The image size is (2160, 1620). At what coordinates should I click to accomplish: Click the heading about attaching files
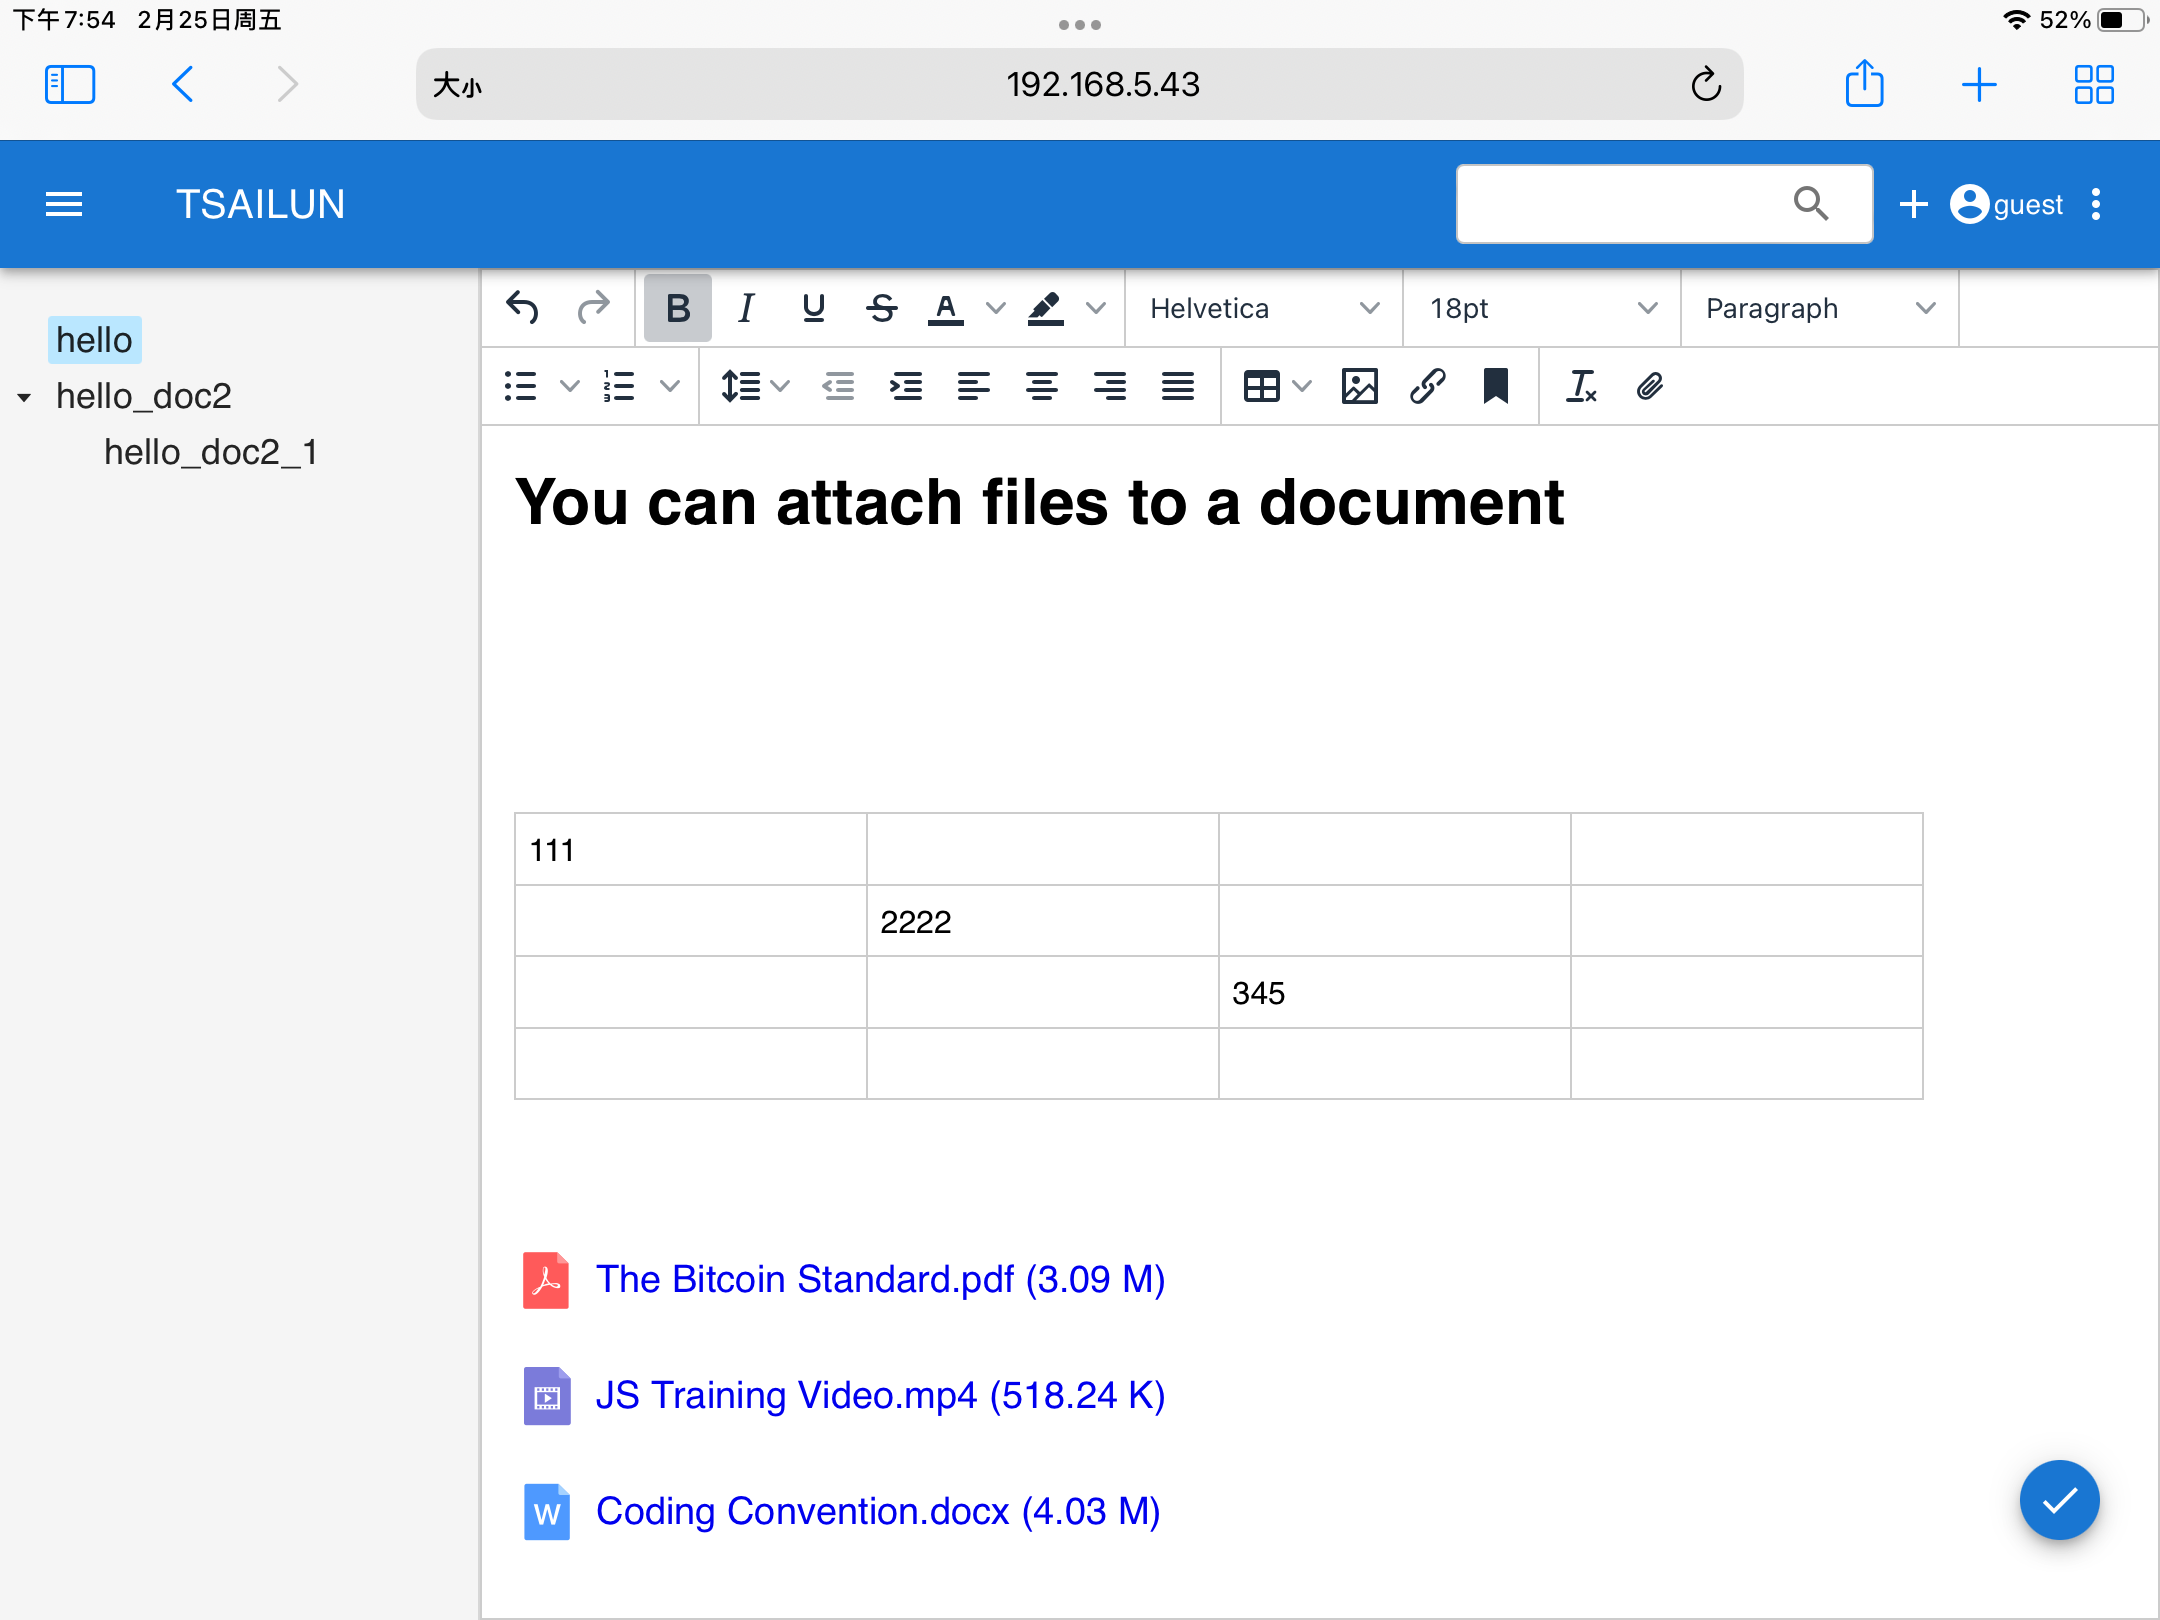(1040, 501)
